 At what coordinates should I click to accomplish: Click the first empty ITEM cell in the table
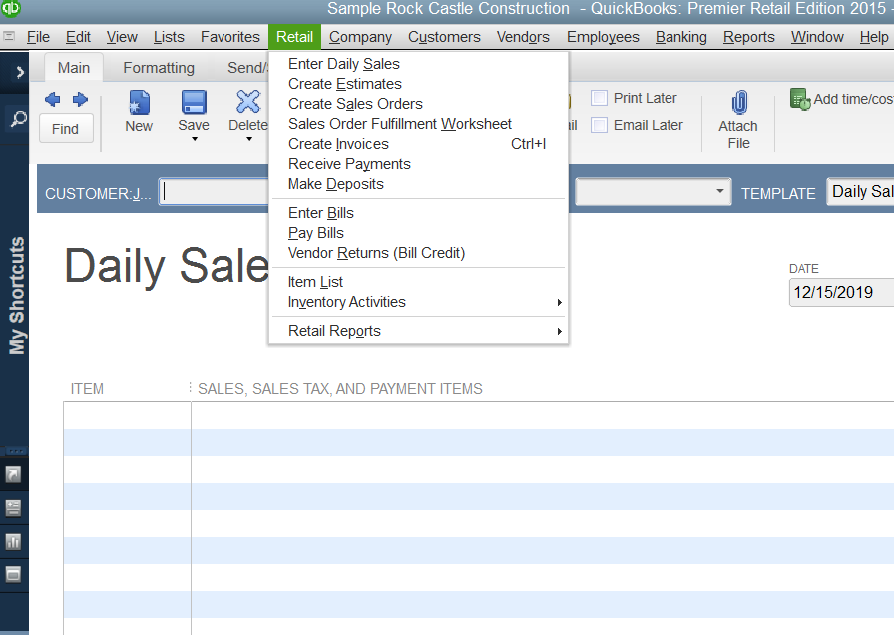tap(128, 416)
